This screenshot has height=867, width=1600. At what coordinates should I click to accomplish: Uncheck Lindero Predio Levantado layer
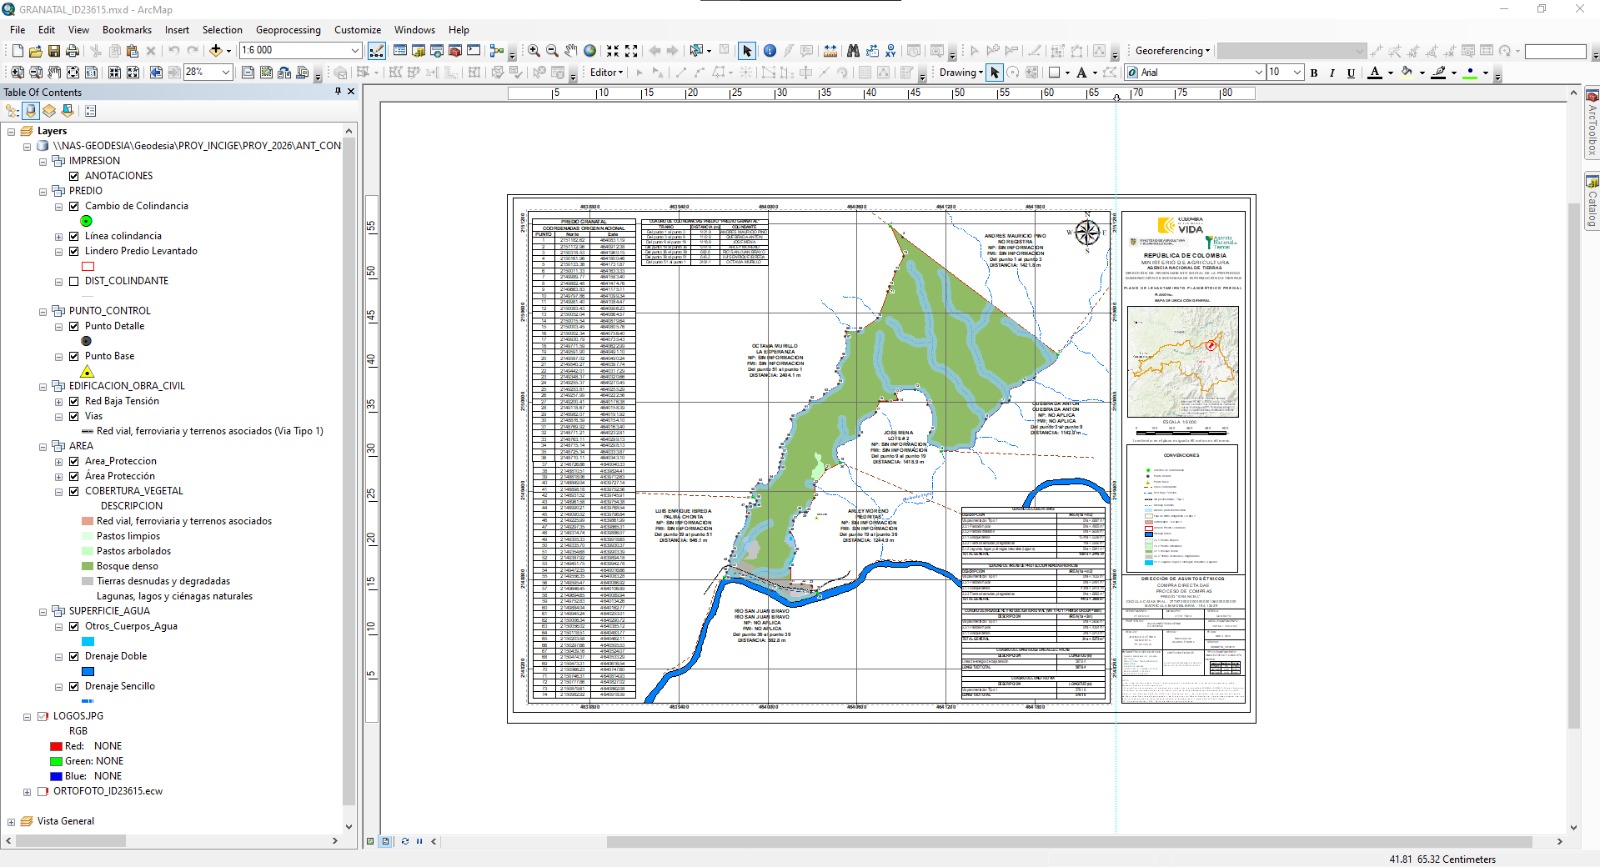(74, 251)
